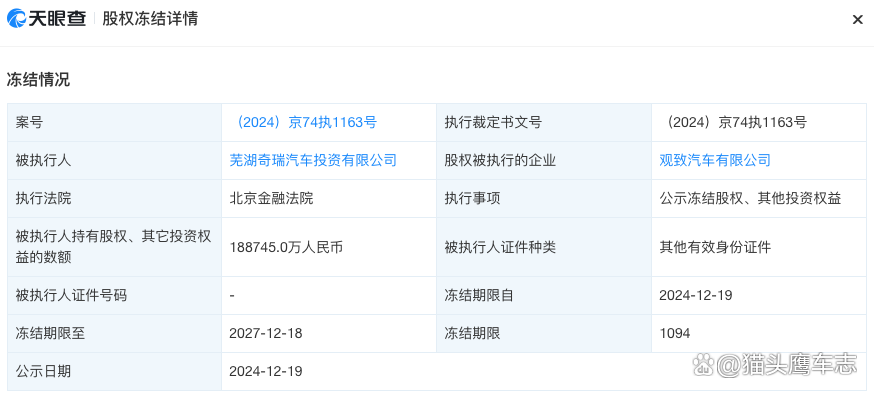Viewport: 874px width, 395px height.
Task: Close the equity freeze details dialog
Action: click(x=857, y=19)
